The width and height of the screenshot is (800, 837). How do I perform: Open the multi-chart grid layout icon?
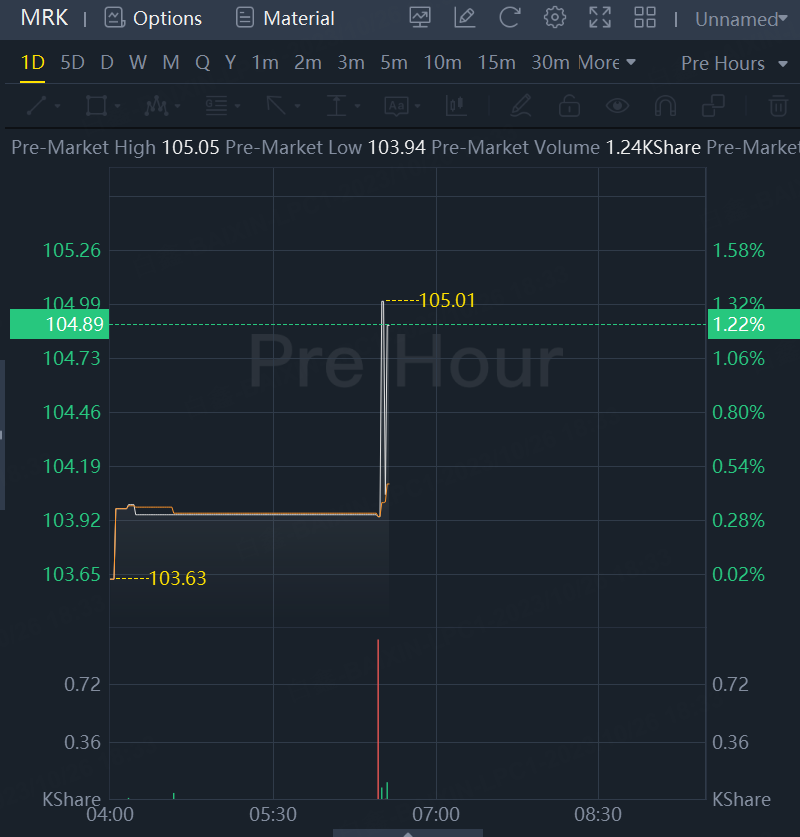[645, 18]
